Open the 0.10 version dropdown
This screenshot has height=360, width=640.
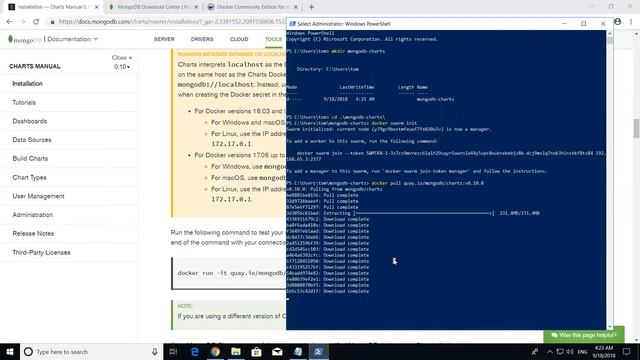pyautogui.click(x=122, y=67)
